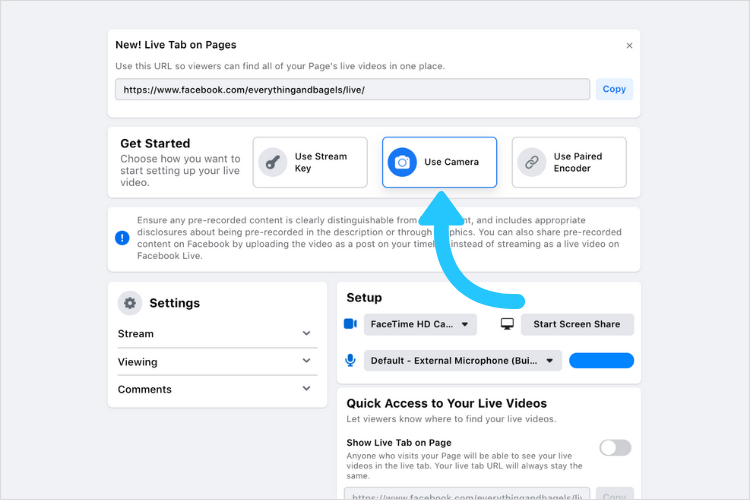Toggle Show Live Tab on Page switch
Viewport: 750px width, 500px height.
(x=615, y=448)
